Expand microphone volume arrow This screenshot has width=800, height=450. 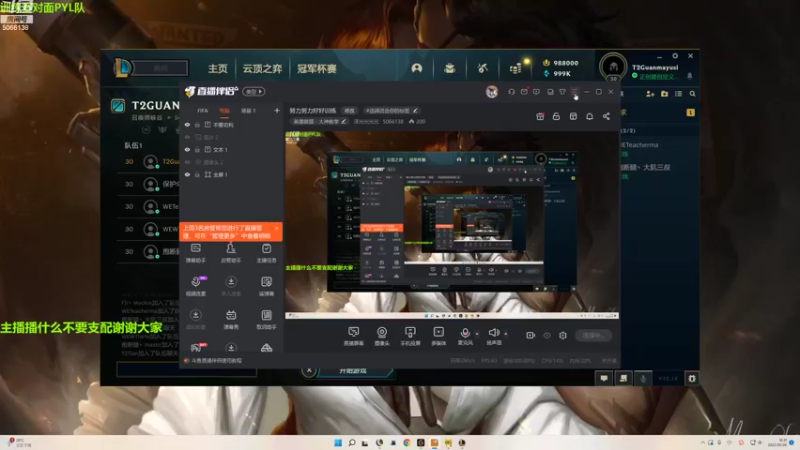[x=477, y=334]
